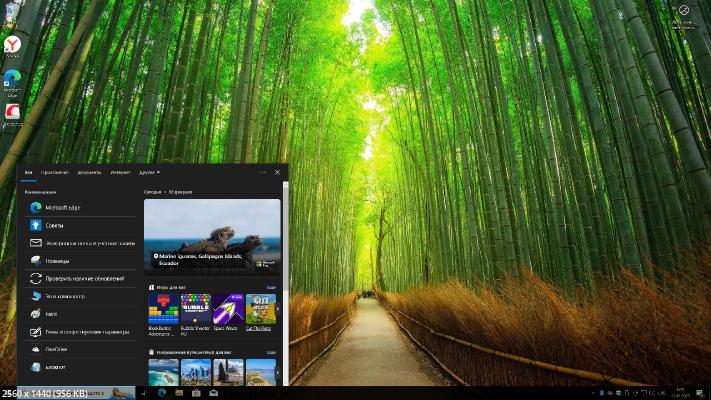Open Task View on the taskbar
The width and height of the screenshot is (711, 400).
[x=144, y=393]
